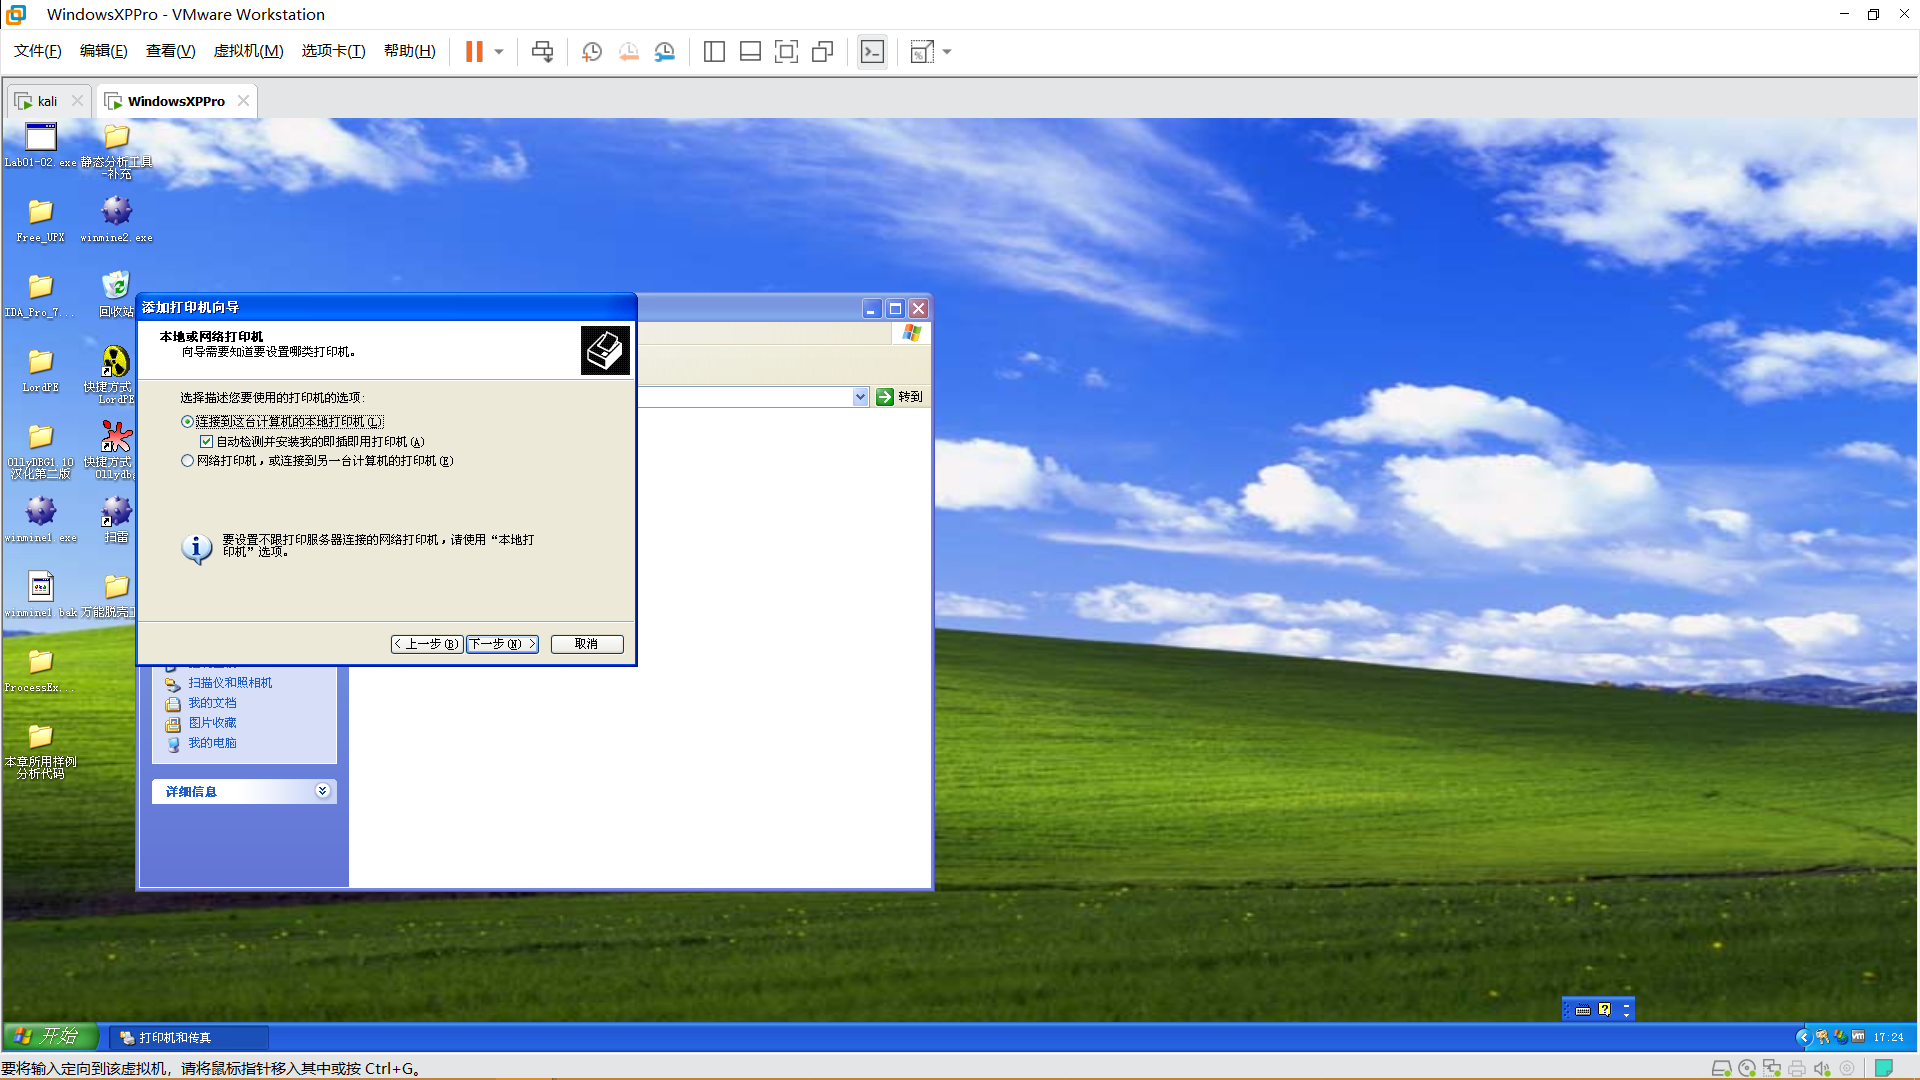Open the 文件(F) menu
The height and width of the screenshot is (1080, 1920).
click(38, 51)
